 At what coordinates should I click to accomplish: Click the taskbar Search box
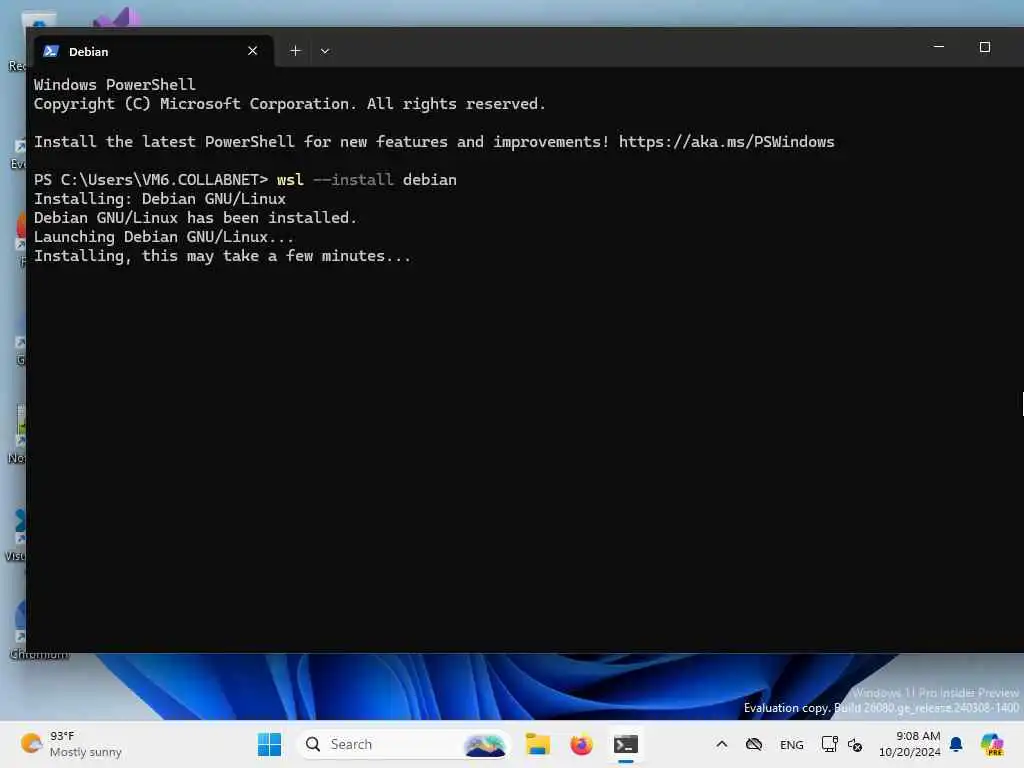[404, 744]
